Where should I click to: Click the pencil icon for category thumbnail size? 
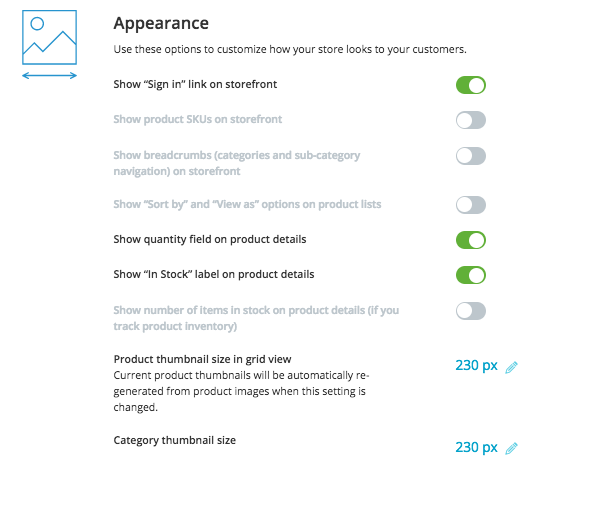tap(511, 448)
